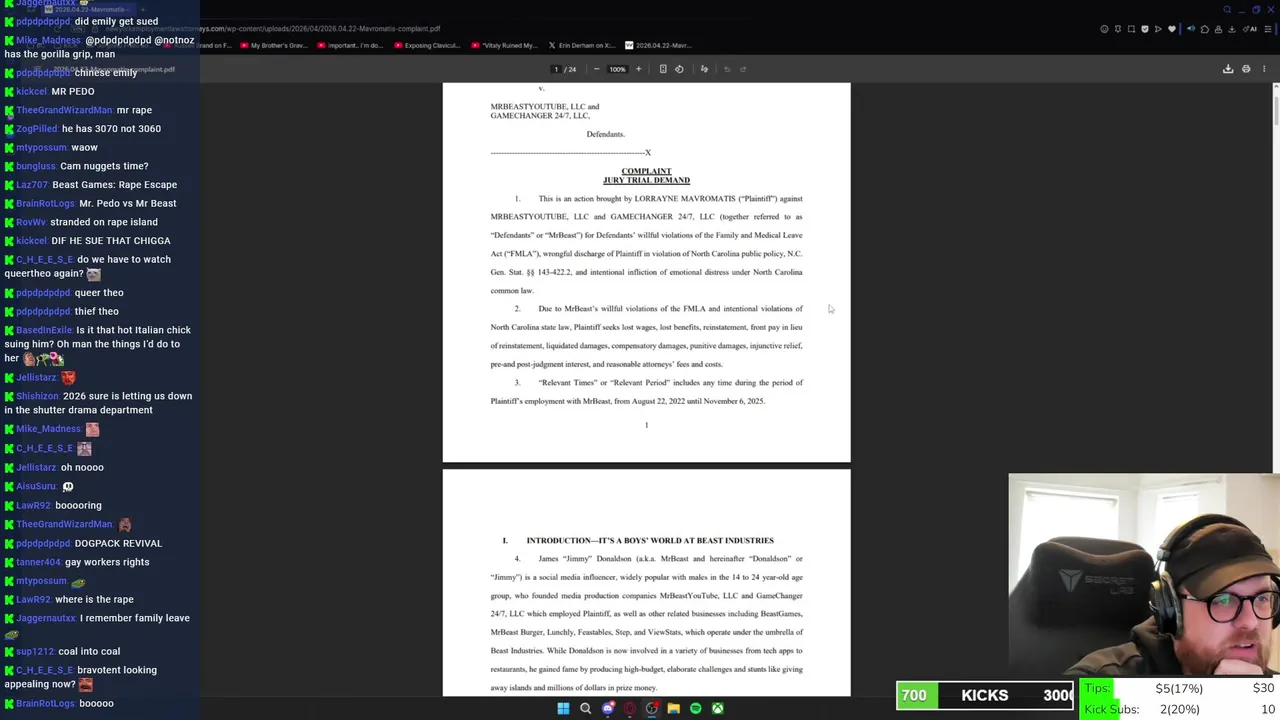Click chat username ZogPilled

pos(36,129)
